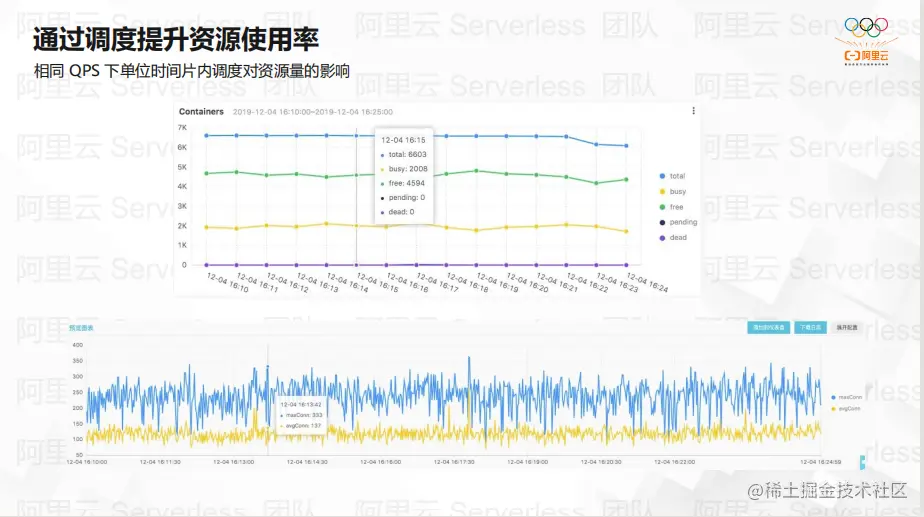Click the 添加到仪表盘 button
924x517 pixels.
[768, 328]
